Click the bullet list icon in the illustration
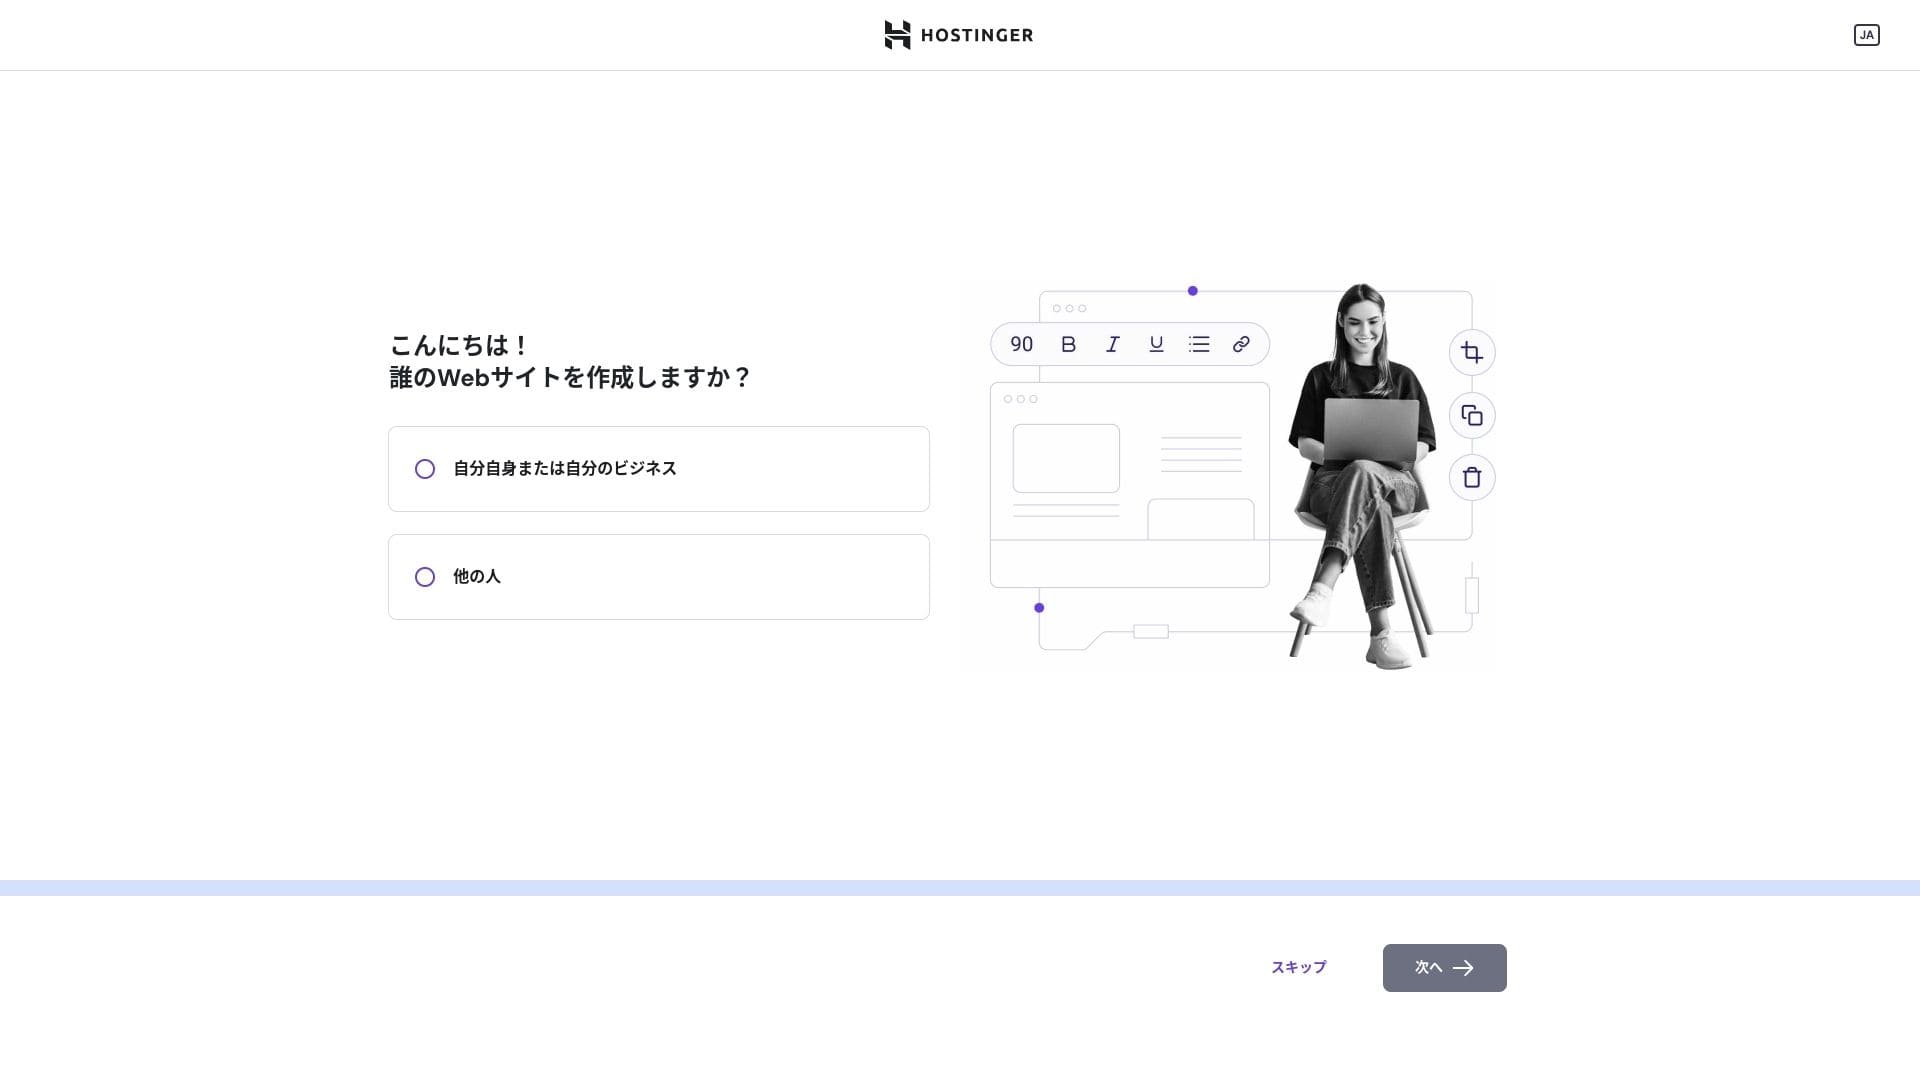The height and width of the screenshot is (1080, 1920). click(1199, 344)
